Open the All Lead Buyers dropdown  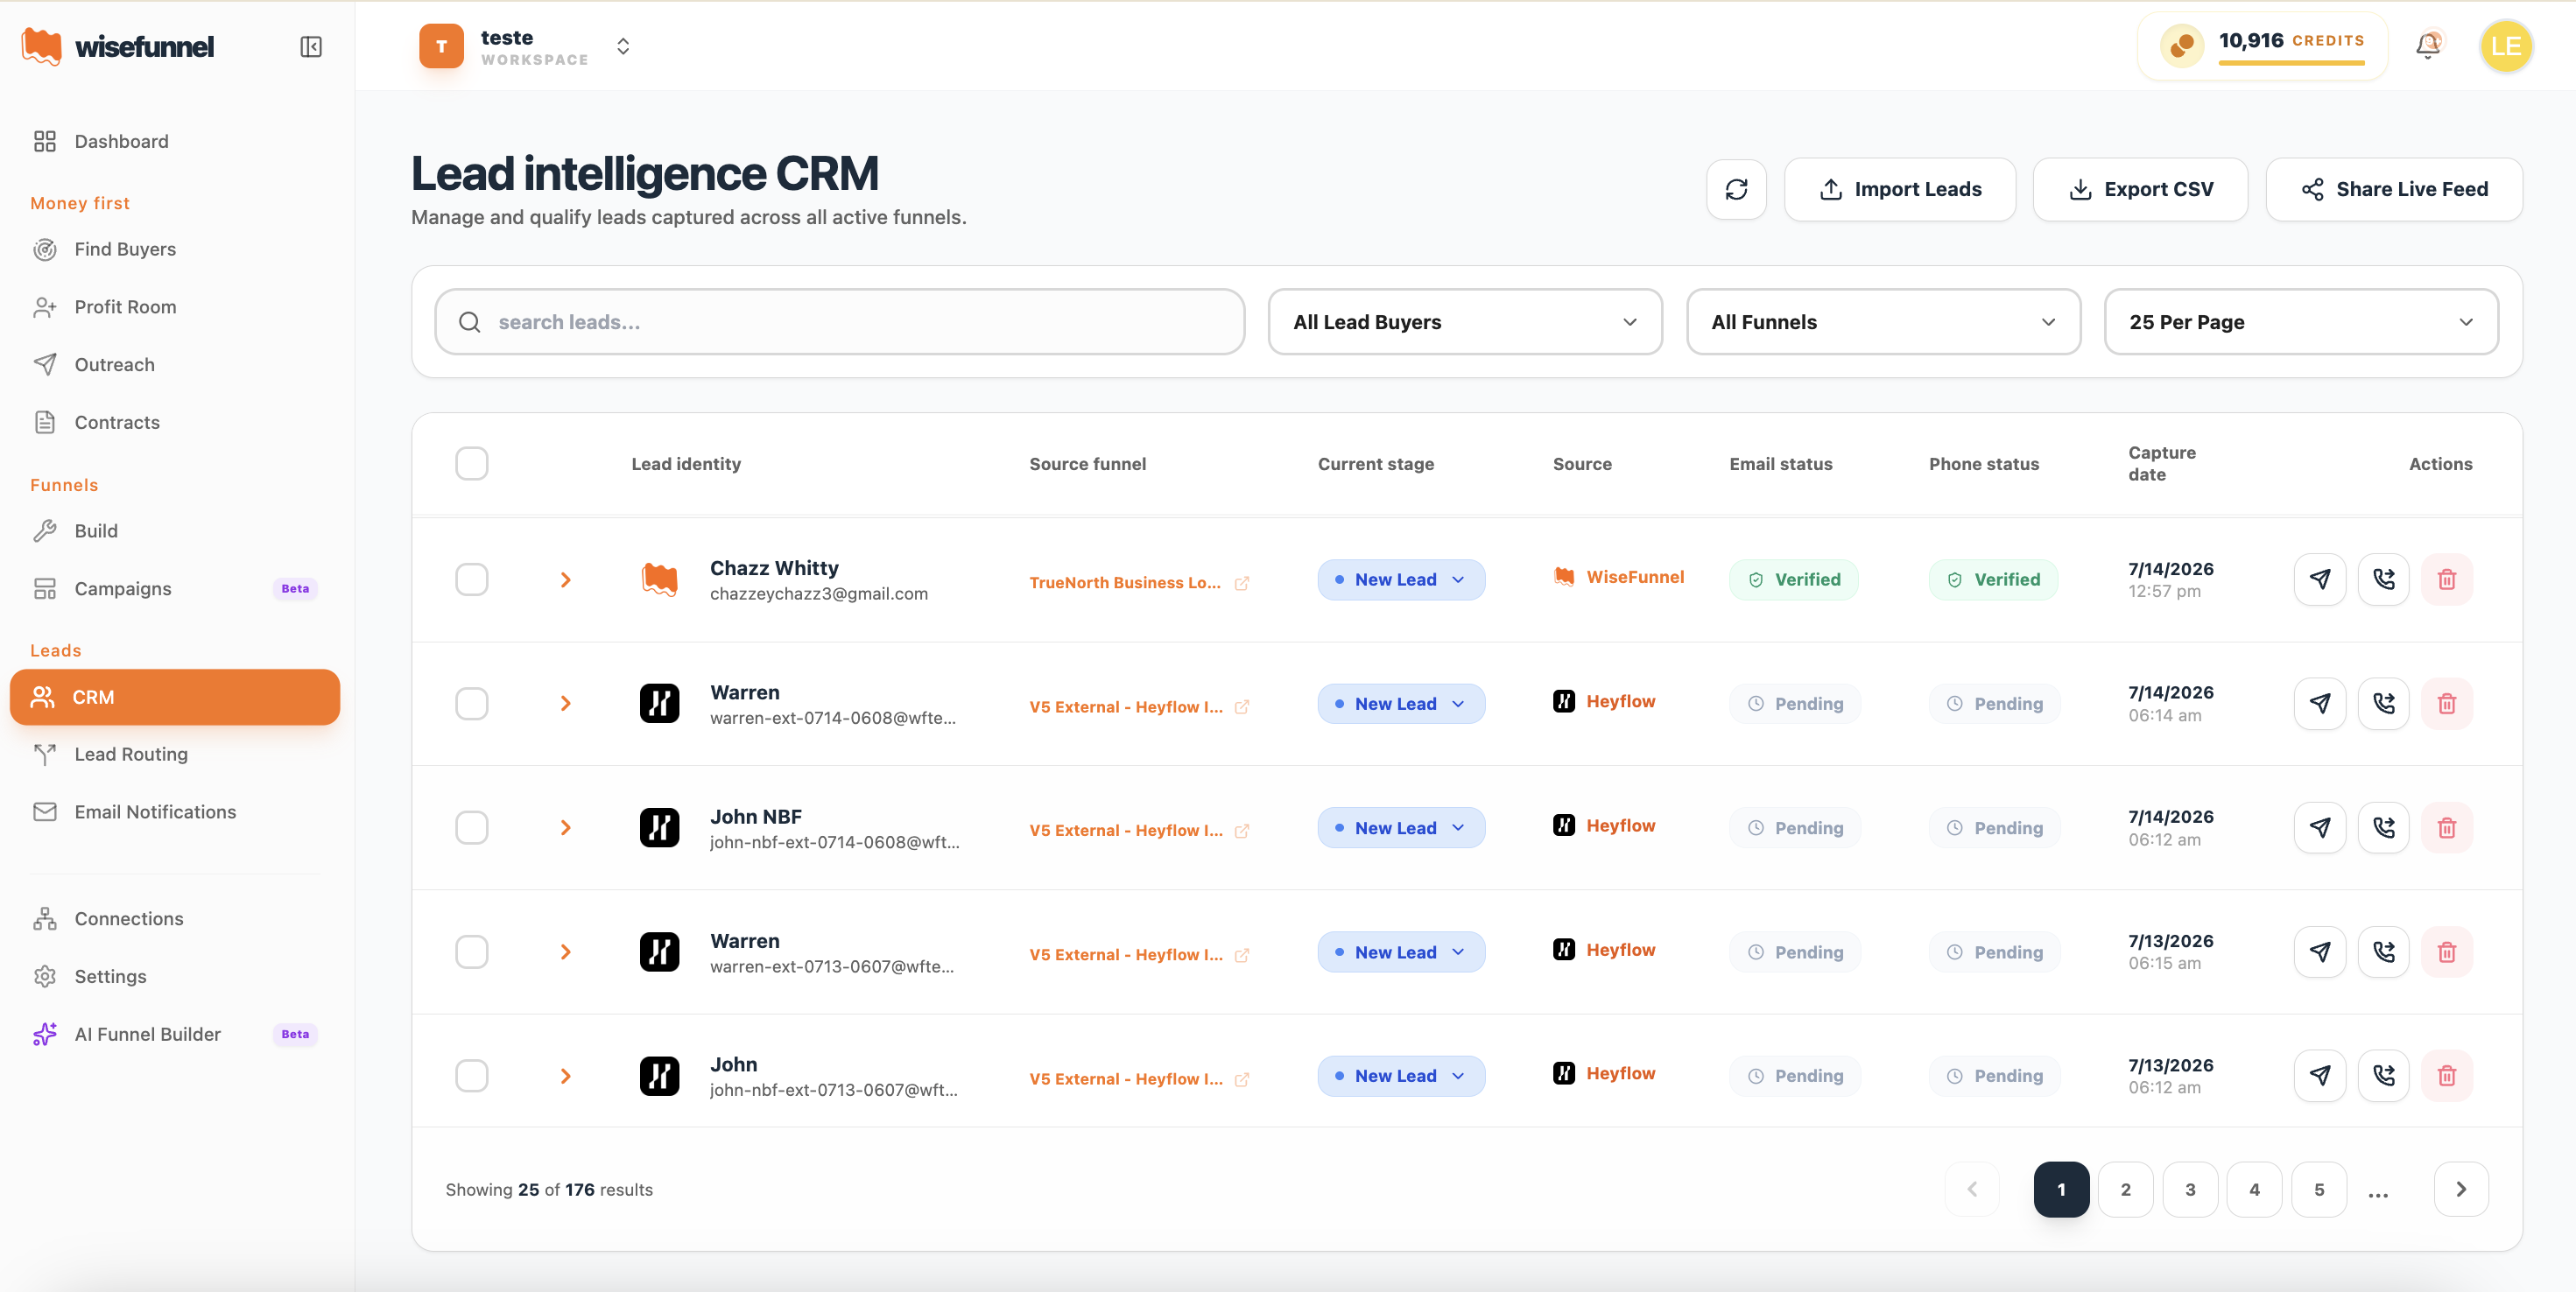tap(1465, 322)
